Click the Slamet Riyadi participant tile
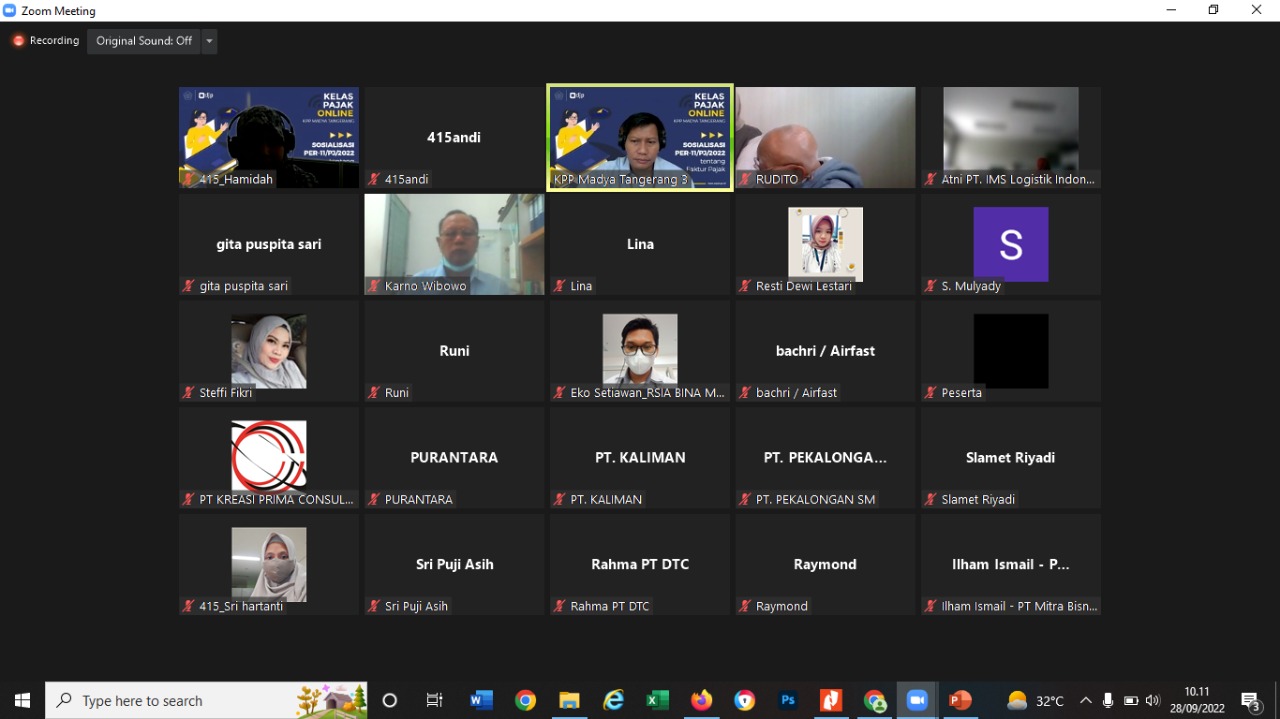This screenshot has width=1280, height=719. [1010, 458]
